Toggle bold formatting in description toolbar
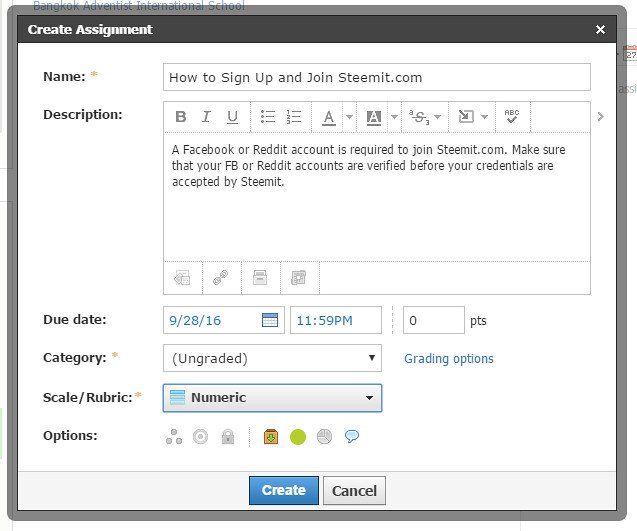The height and width of the screenshot is (531, 637). click(x=181, y=117)
